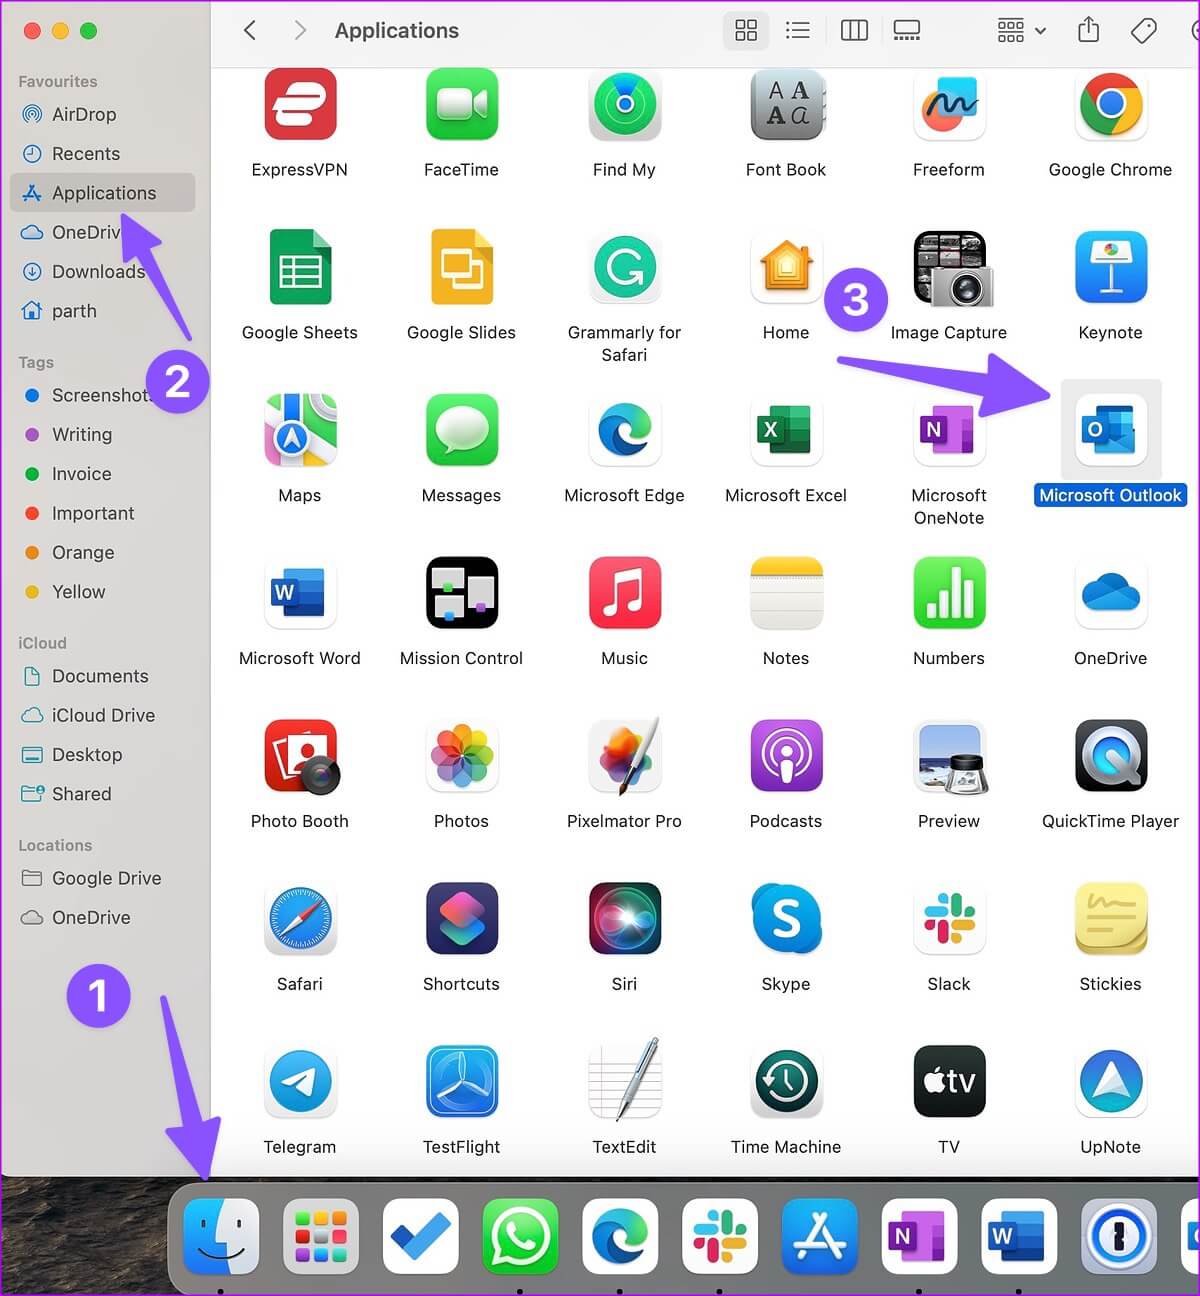Click the Edit Tags toolbar button

click(x=1144, y=30)
